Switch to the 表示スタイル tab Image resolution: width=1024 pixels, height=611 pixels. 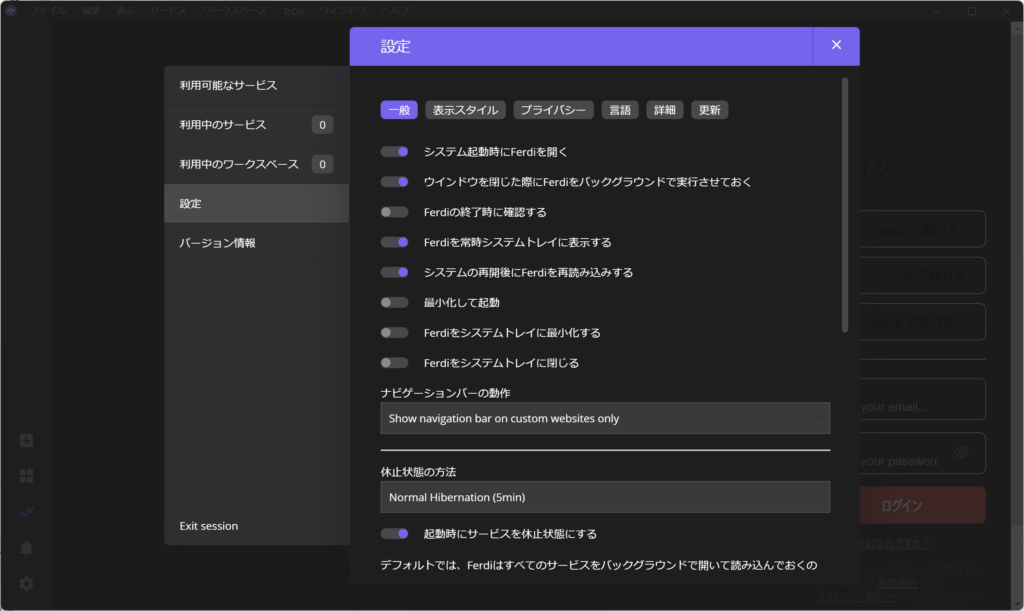pos(465,110)
